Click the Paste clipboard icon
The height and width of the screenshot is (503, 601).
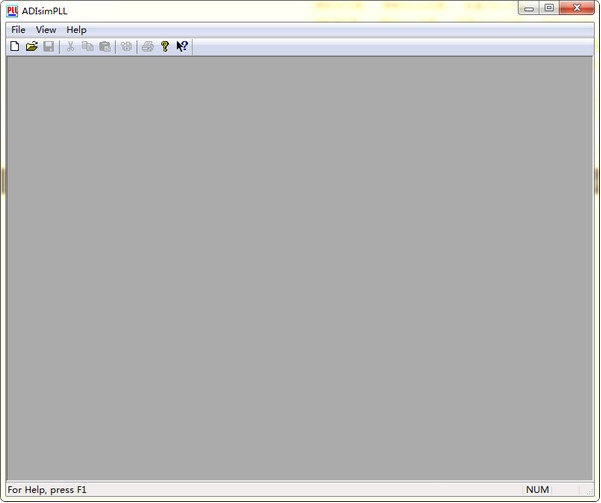(105, 46)
